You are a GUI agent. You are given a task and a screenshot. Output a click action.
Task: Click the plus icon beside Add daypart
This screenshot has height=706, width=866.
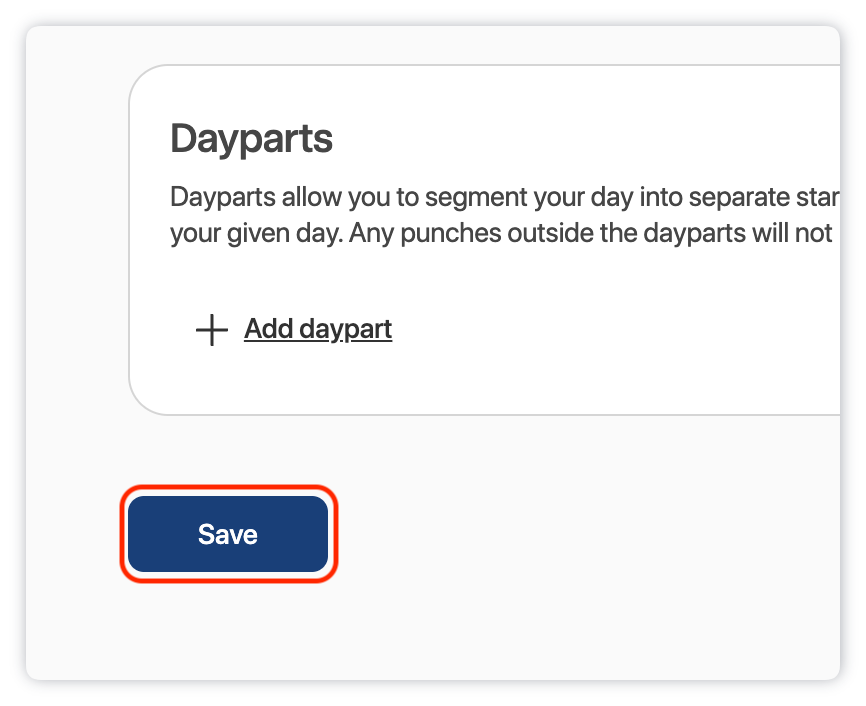212,330
